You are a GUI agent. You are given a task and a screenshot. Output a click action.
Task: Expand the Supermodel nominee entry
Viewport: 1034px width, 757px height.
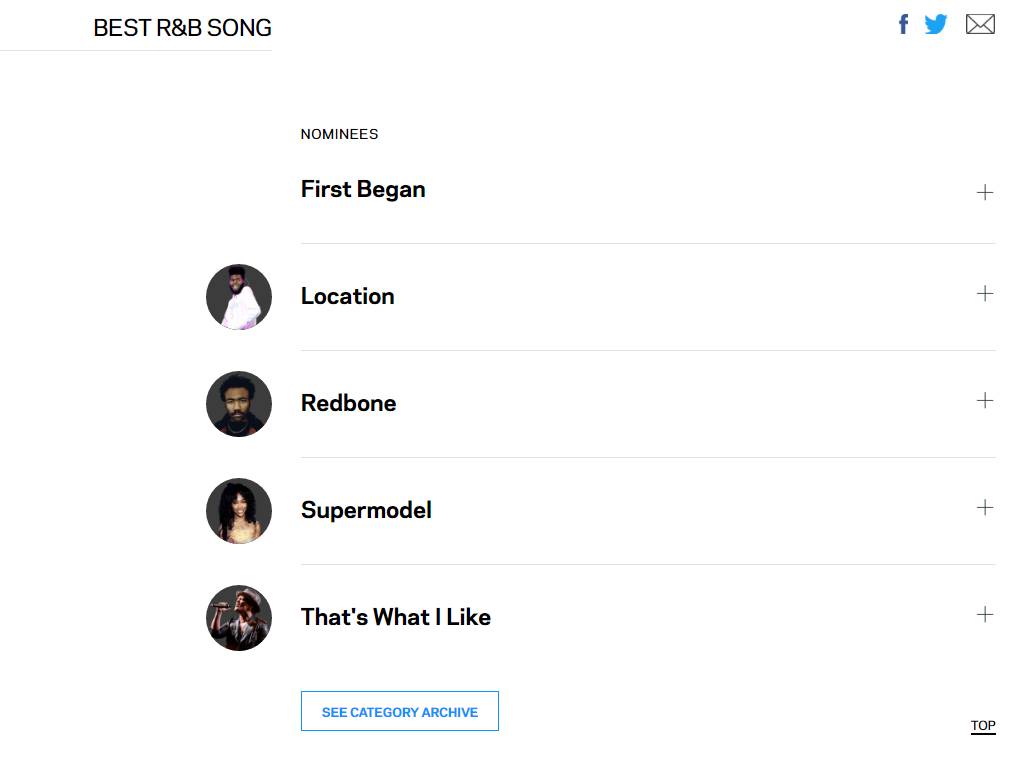click(x=985, y=507)
